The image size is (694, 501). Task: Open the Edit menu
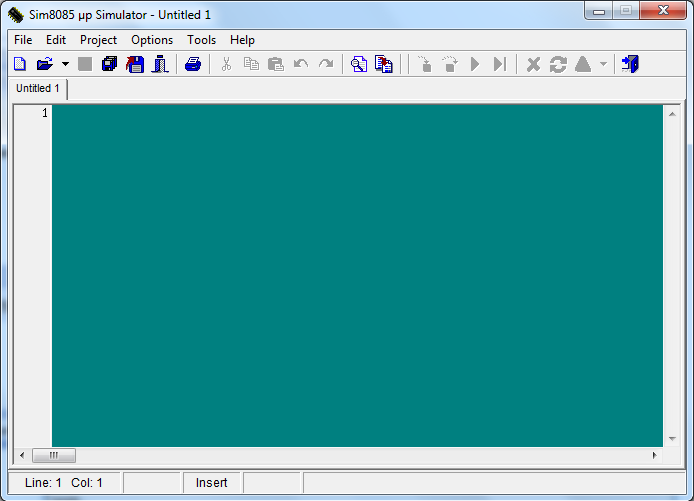[x=56, y=40]
